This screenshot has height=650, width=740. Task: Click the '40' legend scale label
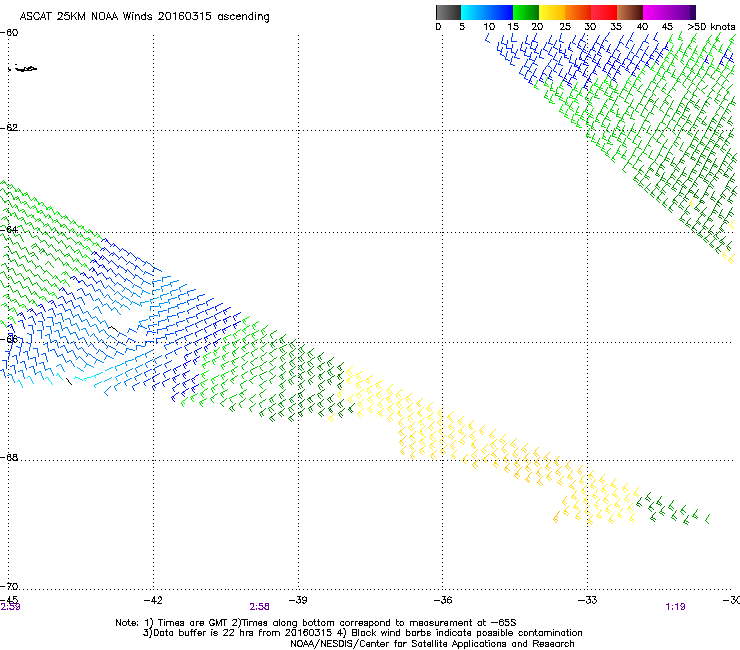tap(642, 27)
